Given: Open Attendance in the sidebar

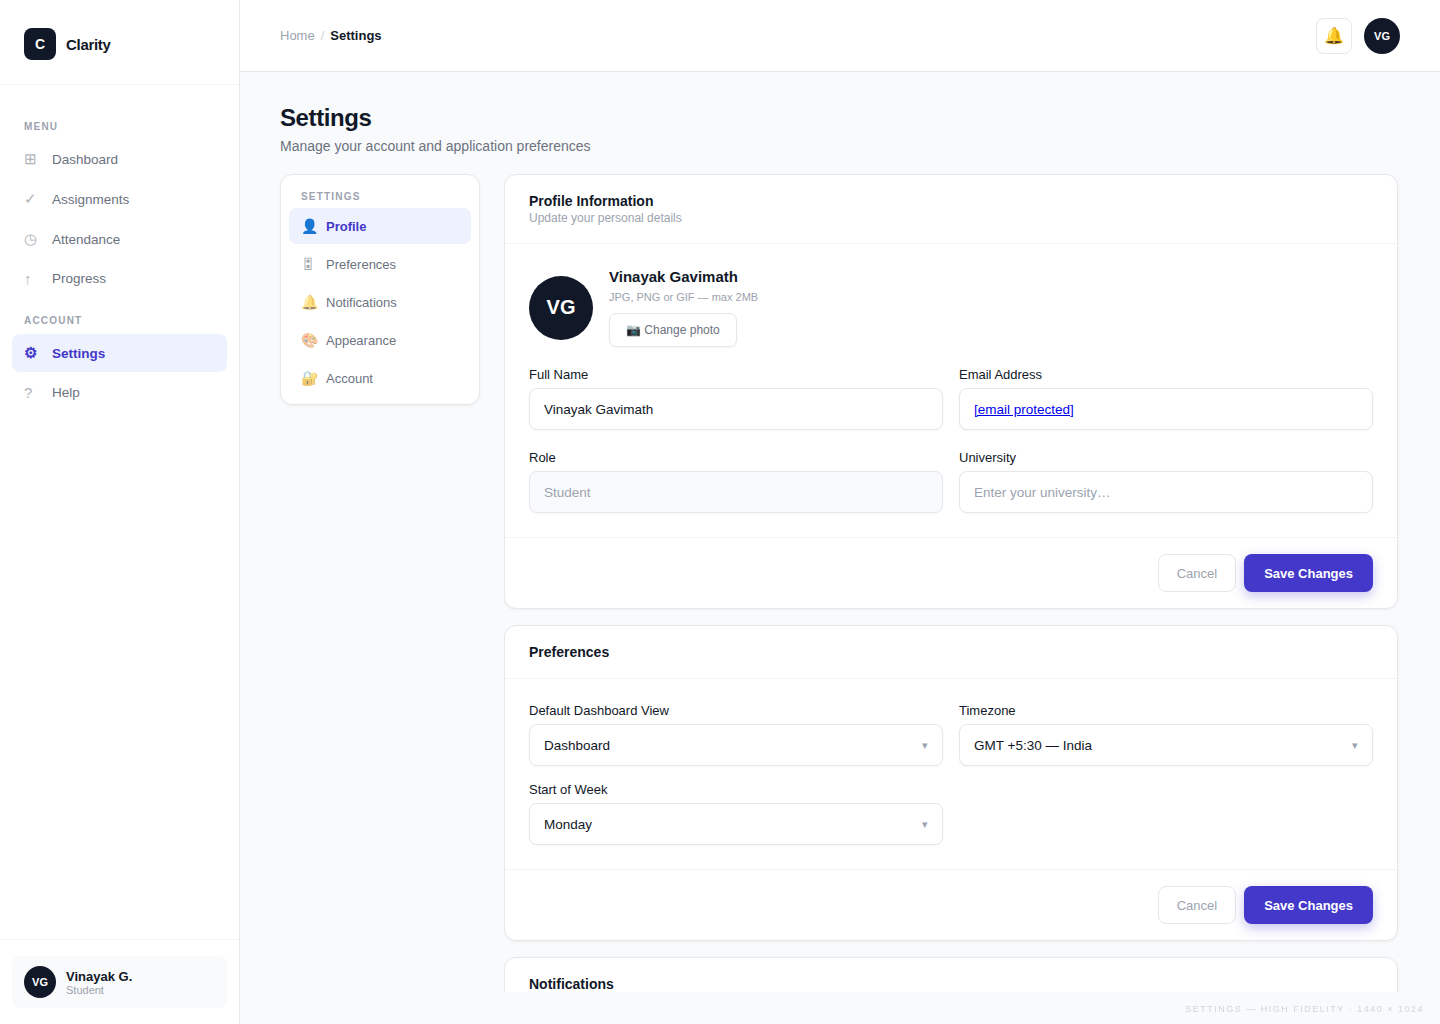Looking at the screenshot, I should click(86, 240).
